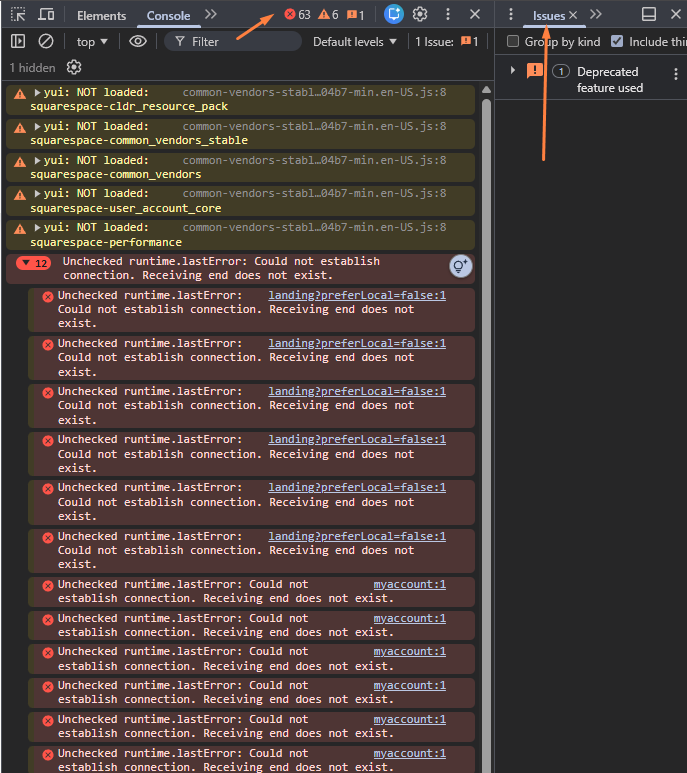Click the lightbulb icon on grouped error

click(x=460, y=266)
